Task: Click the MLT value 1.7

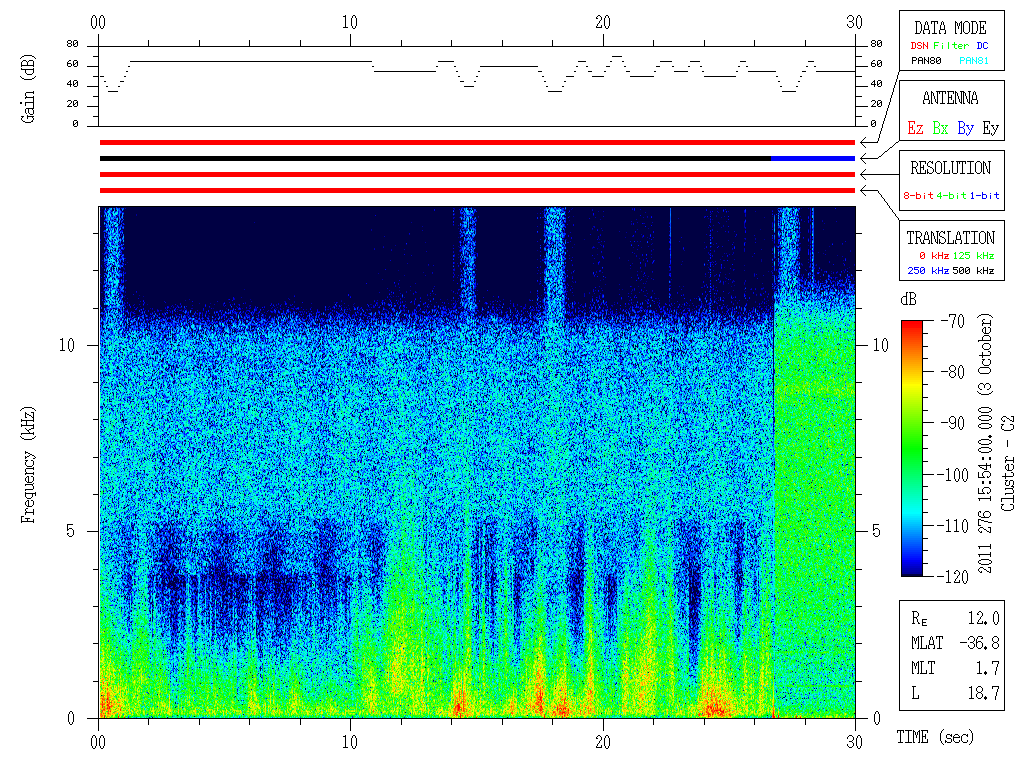Action: tap(987, 667)
